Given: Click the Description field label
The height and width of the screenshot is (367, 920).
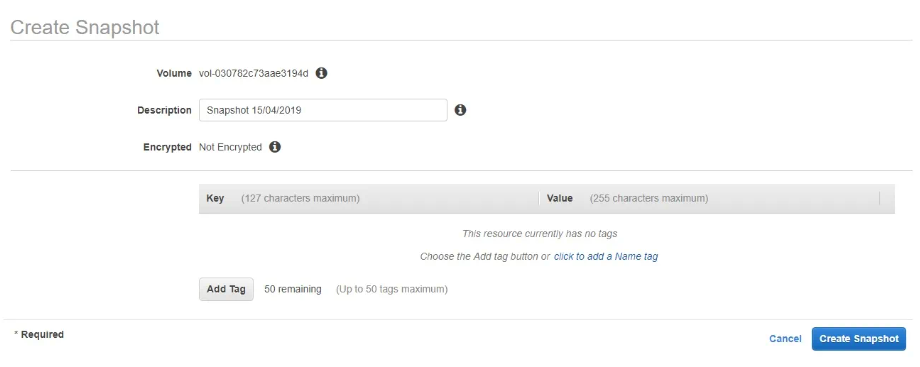Looking at the screenshot, I should (164, 110).
